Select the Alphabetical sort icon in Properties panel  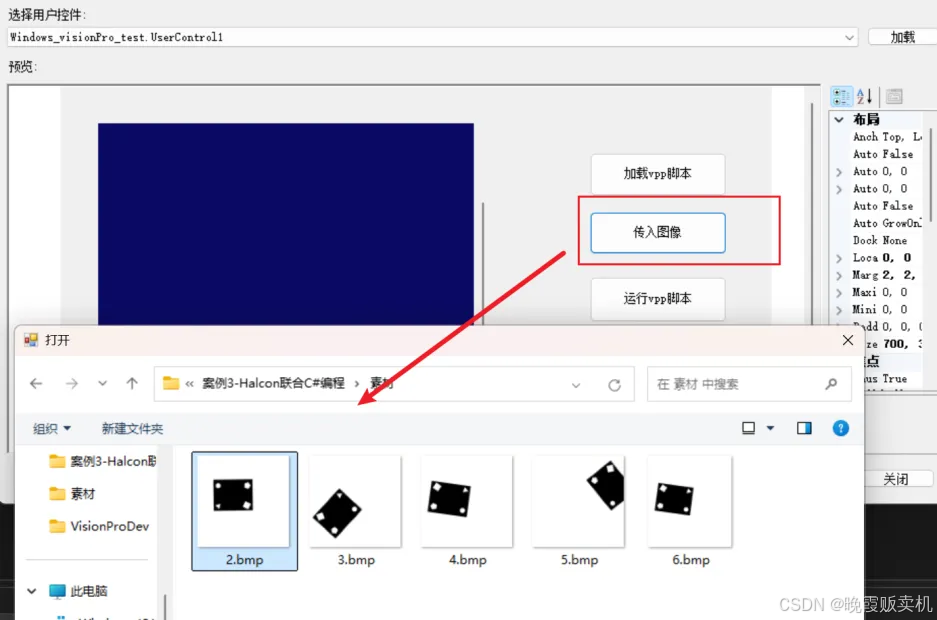point(862,96)
